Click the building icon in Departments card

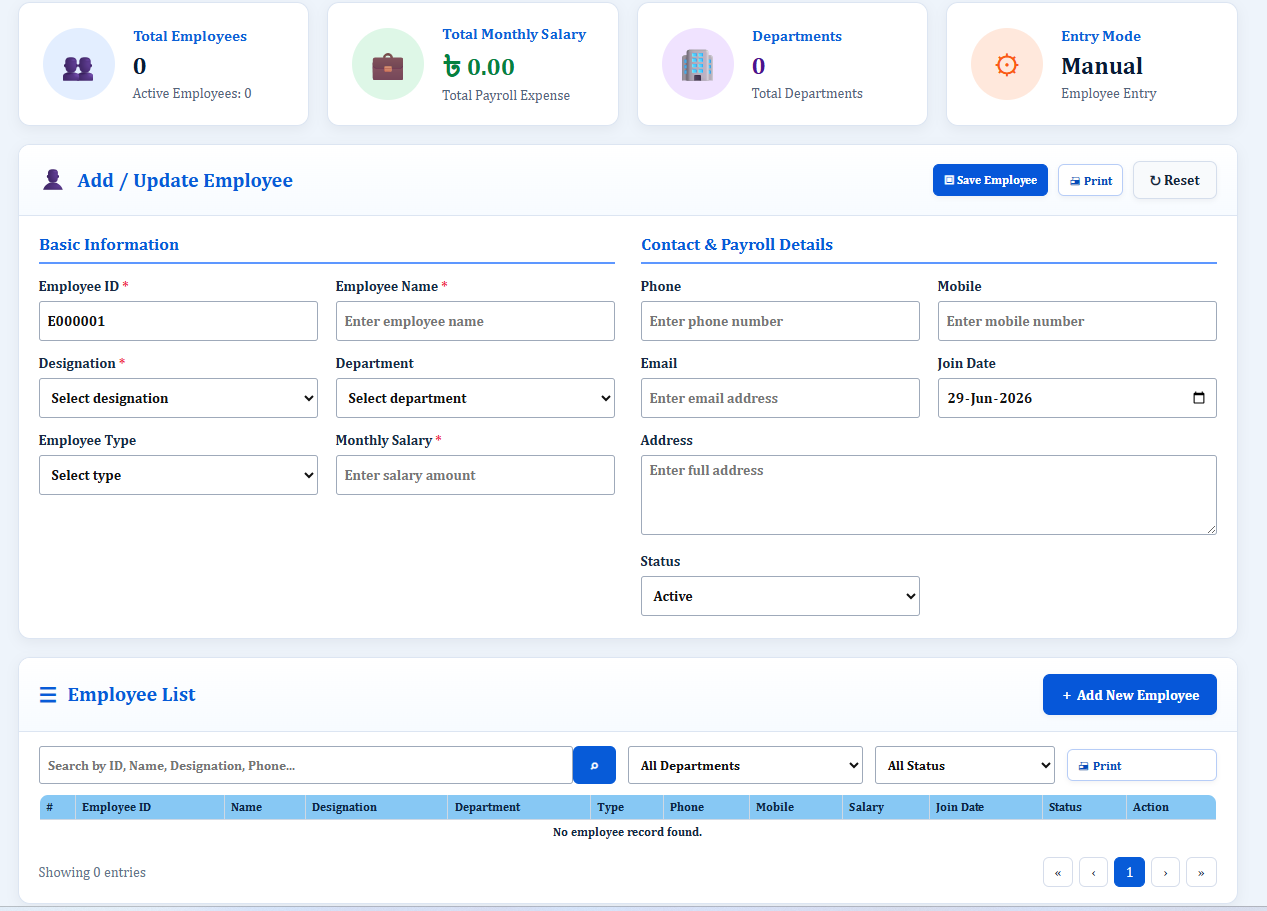pyautogui.click(x=697, y=65)
